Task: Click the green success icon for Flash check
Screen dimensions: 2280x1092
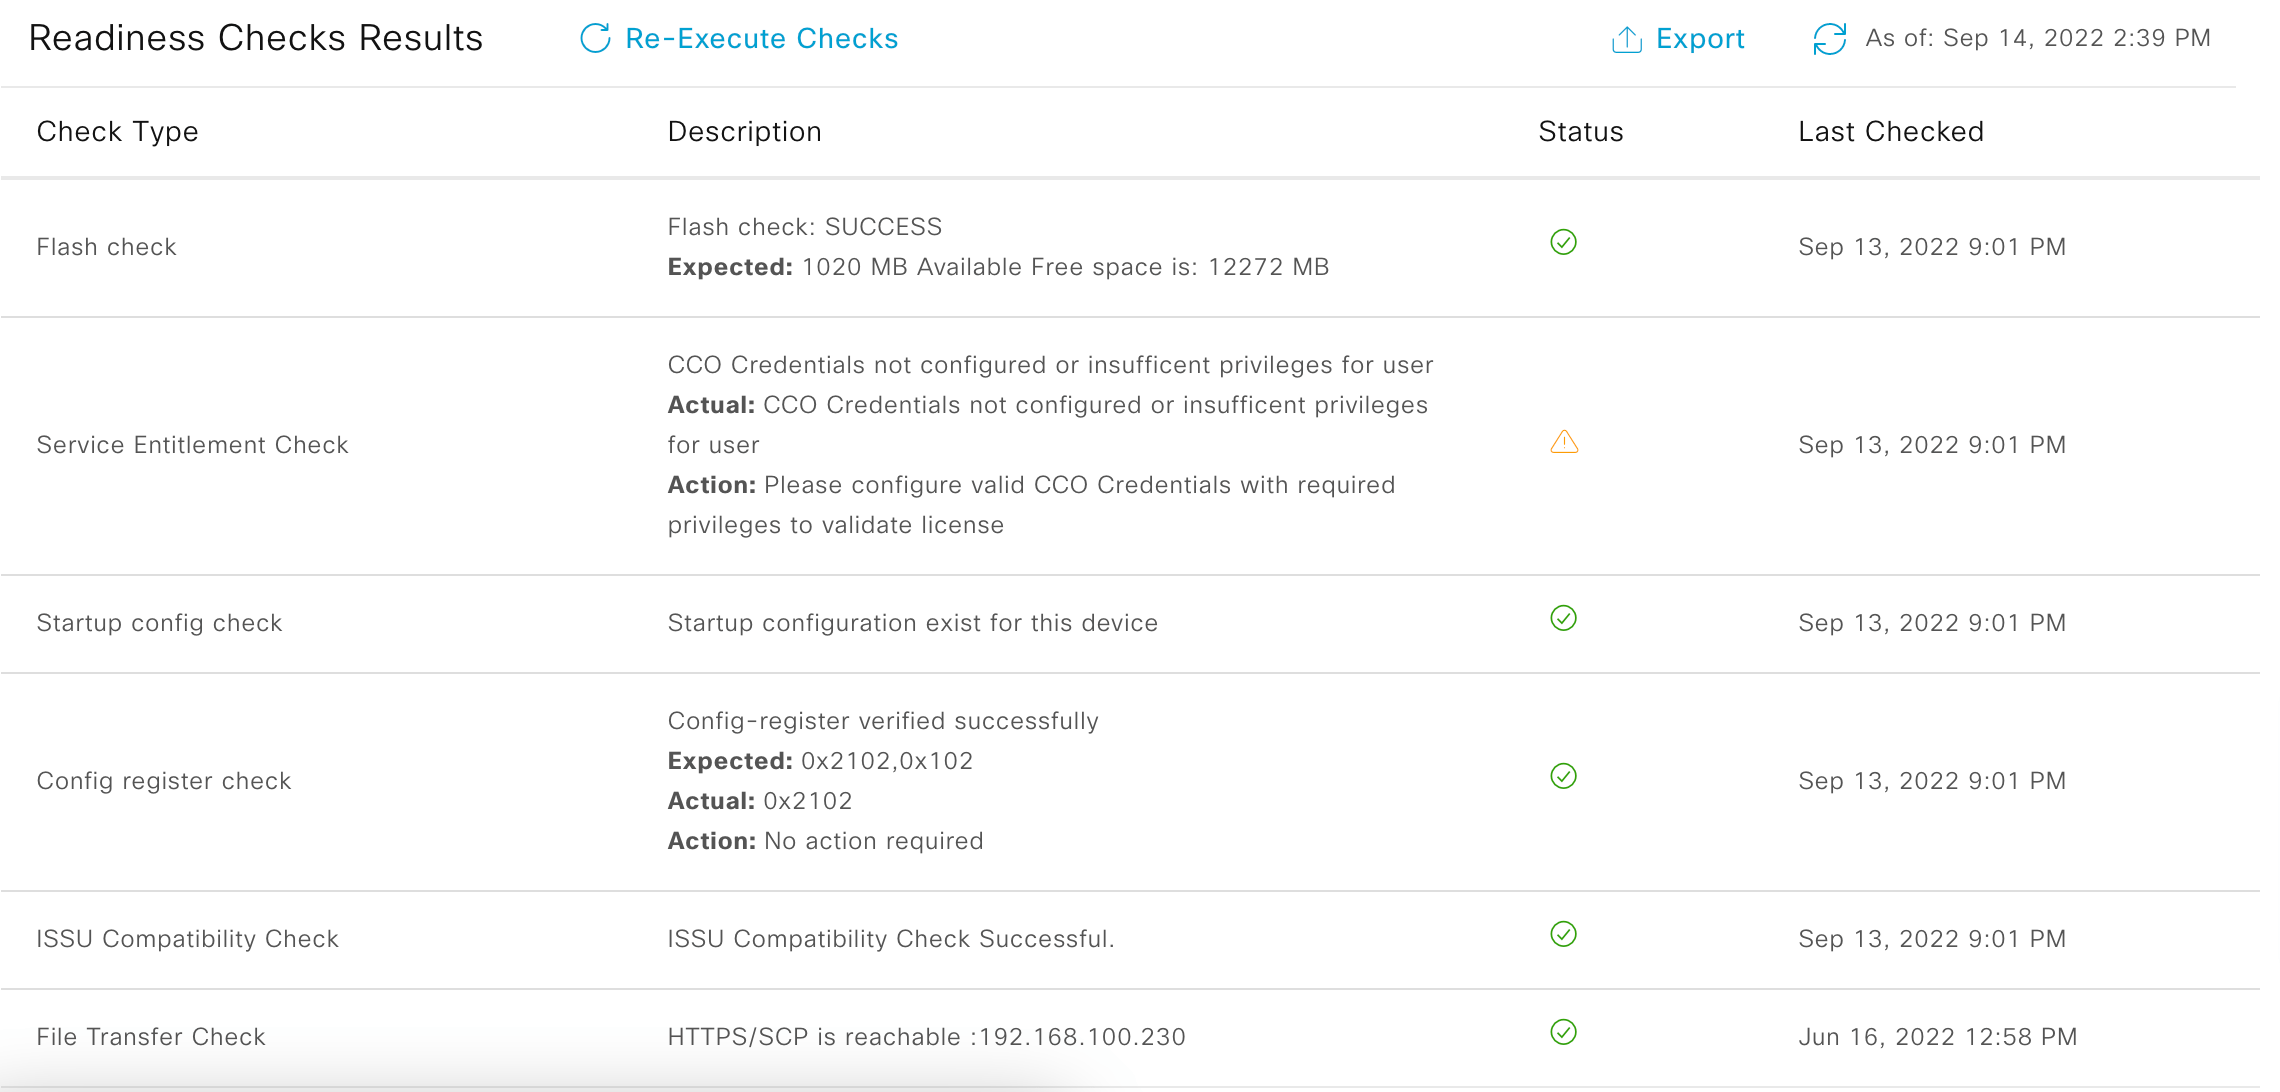Action: (x=1563, y=242)
